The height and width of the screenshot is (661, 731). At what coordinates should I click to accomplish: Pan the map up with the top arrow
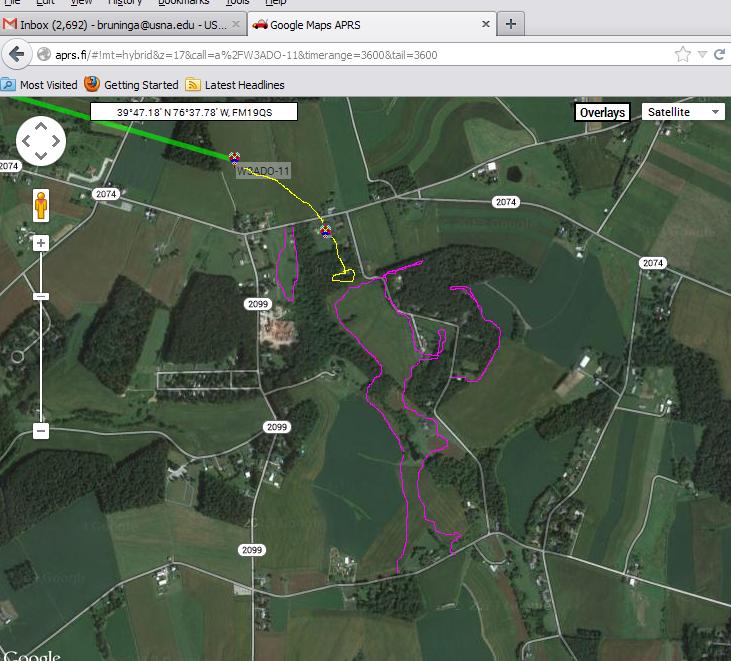coord(41,126)
